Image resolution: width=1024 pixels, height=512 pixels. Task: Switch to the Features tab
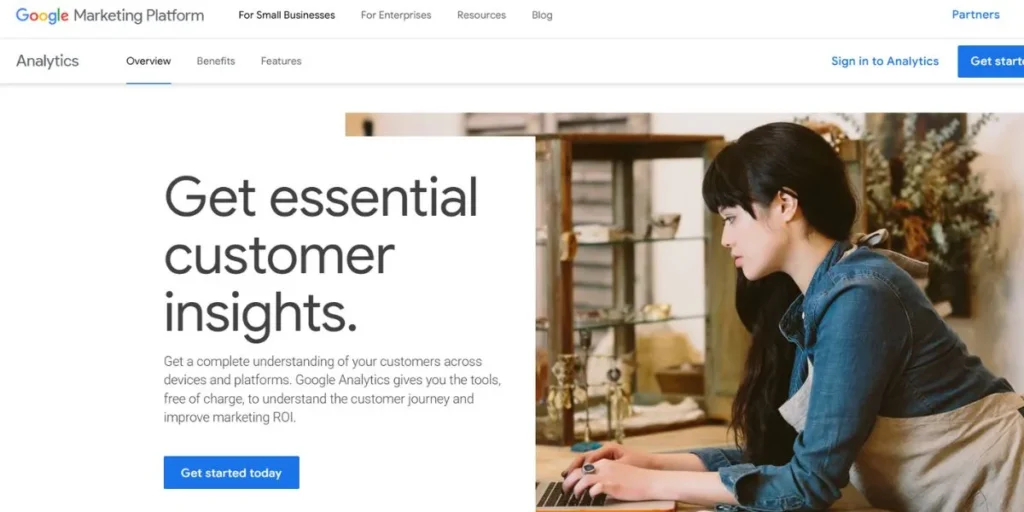click(x=281, y=61)
